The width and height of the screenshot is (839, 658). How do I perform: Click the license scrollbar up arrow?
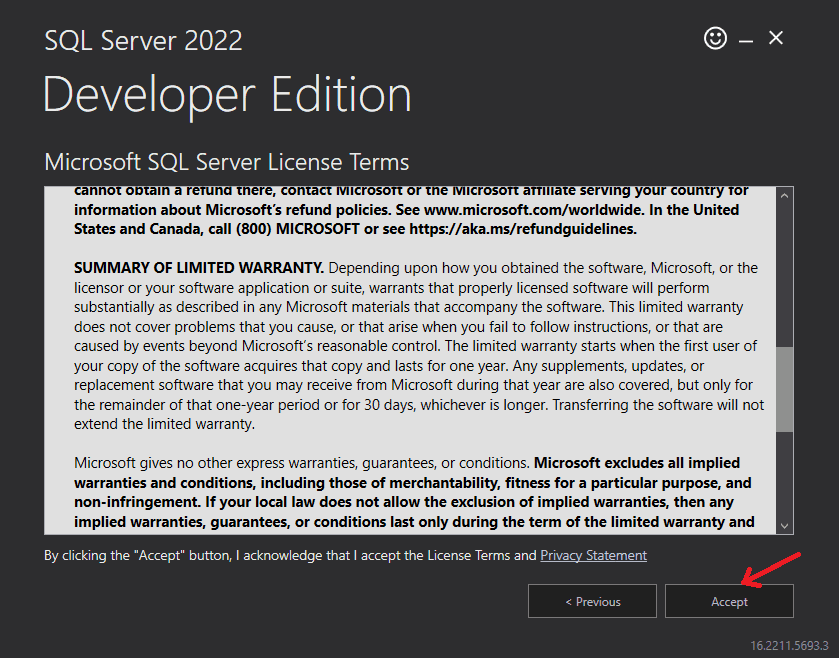[x=785, y=195]
